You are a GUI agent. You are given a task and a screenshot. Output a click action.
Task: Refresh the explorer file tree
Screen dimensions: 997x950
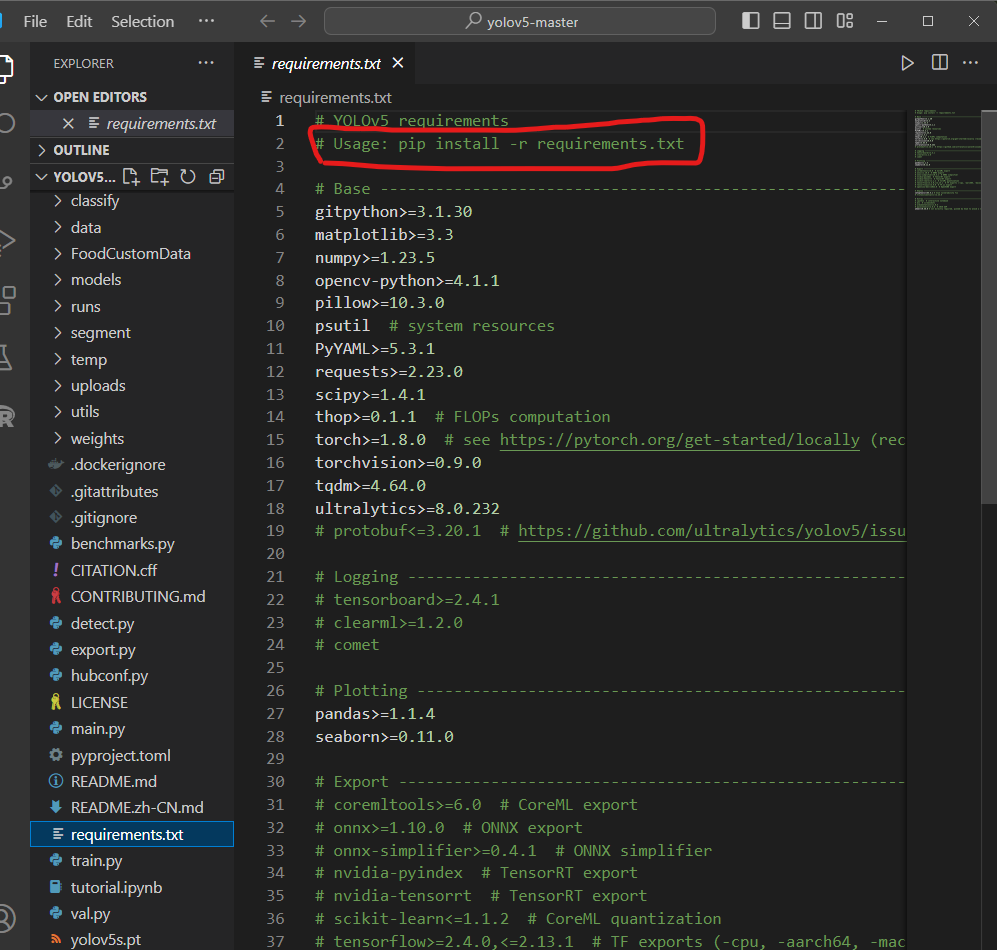pyautogui.click(x=188, y=176)
